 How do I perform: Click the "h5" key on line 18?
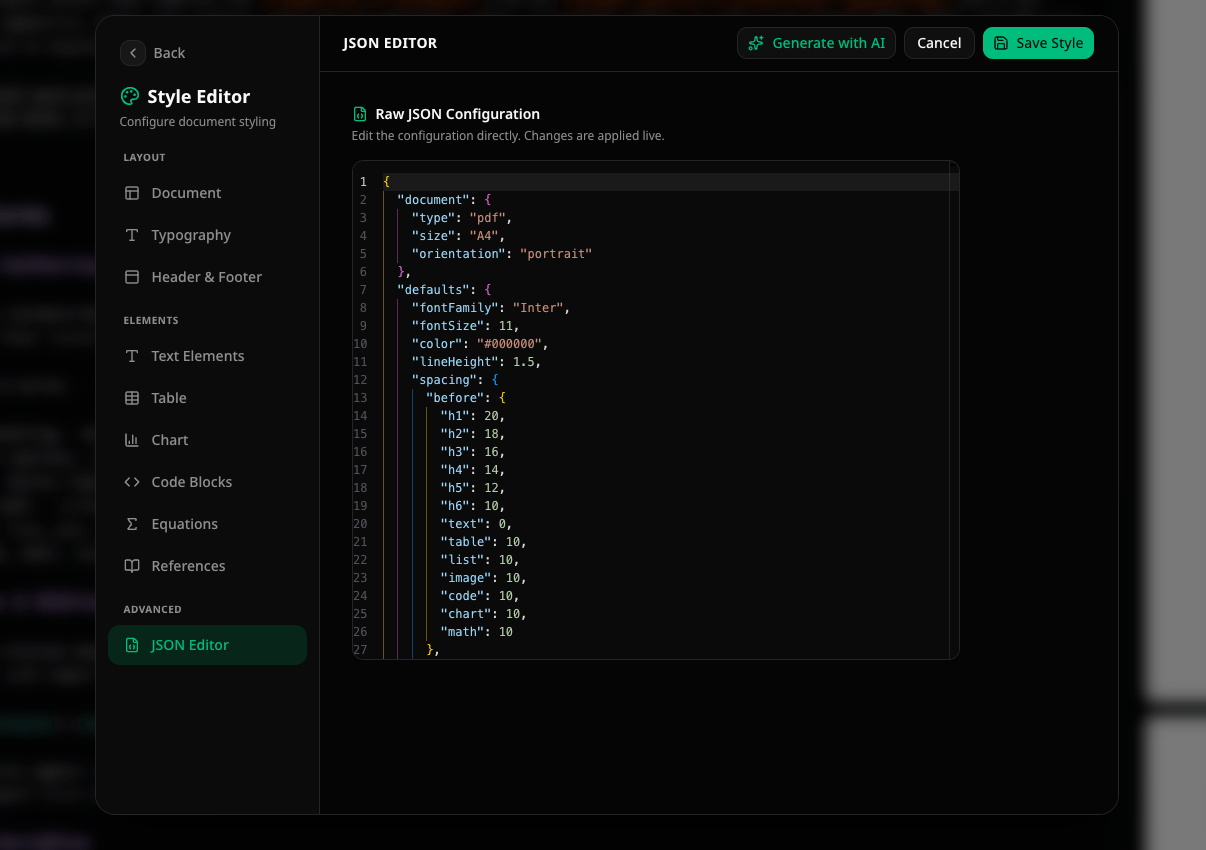pyautogui.click(x=455, y=488)
